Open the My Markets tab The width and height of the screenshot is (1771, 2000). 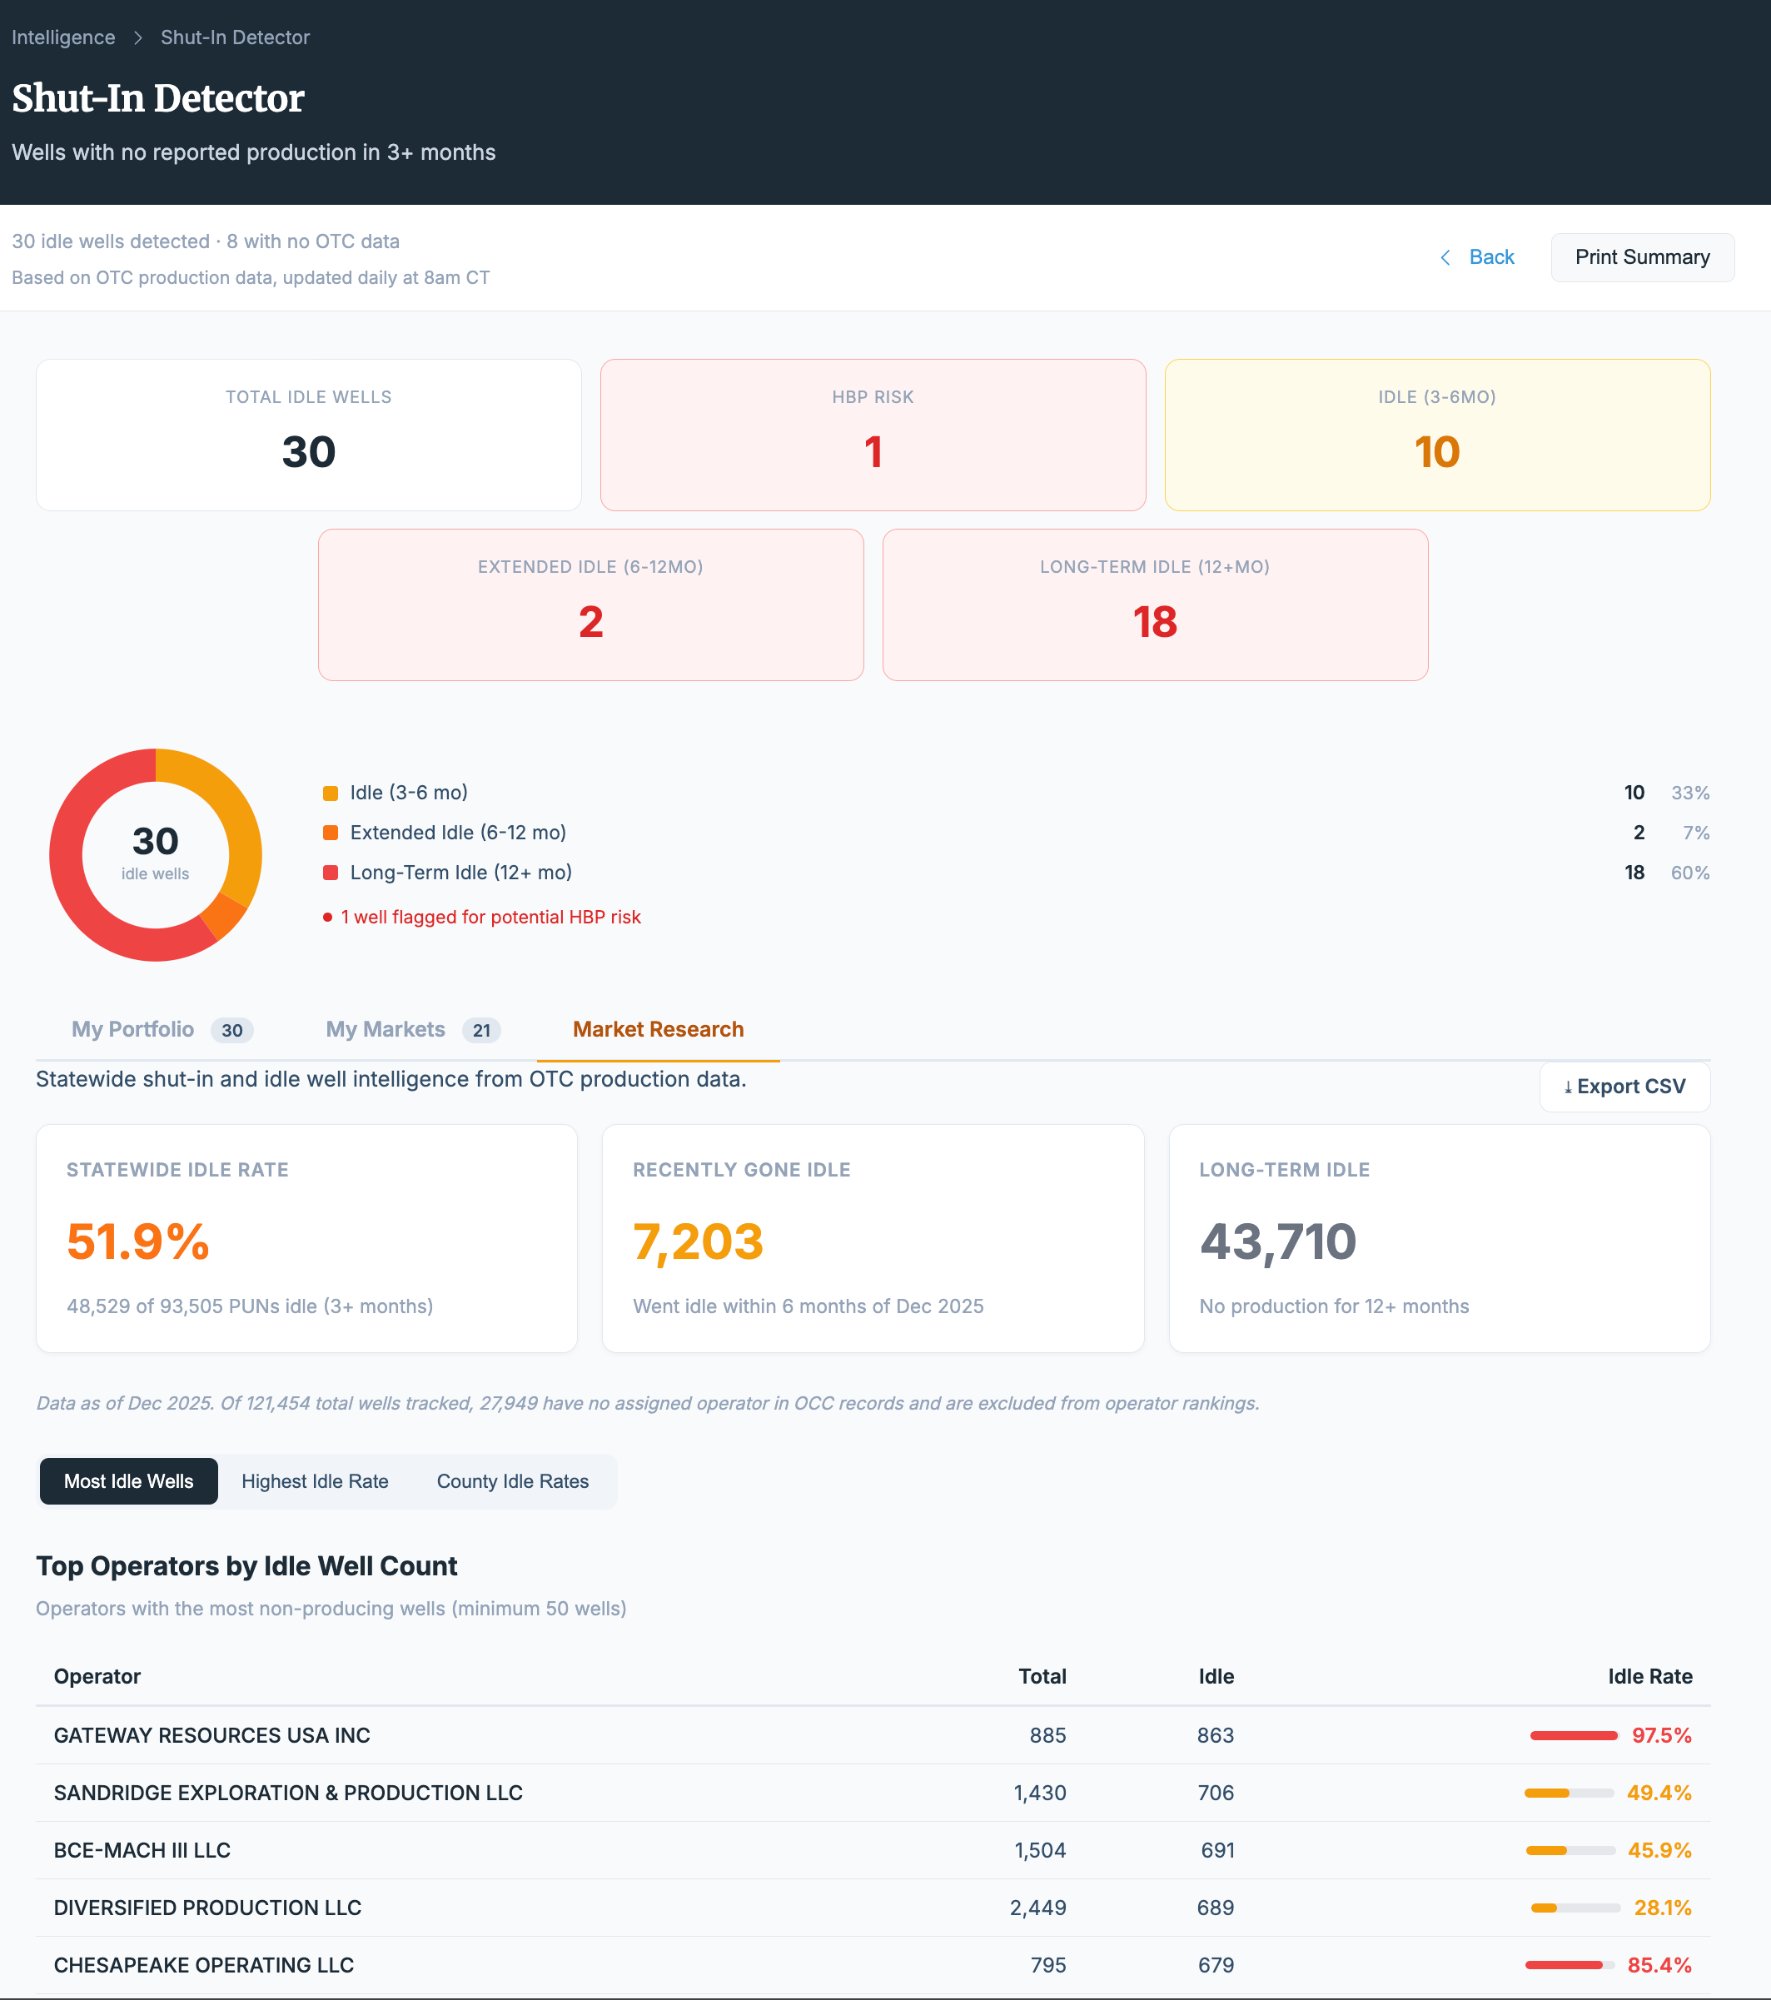tap(385, 1029)
